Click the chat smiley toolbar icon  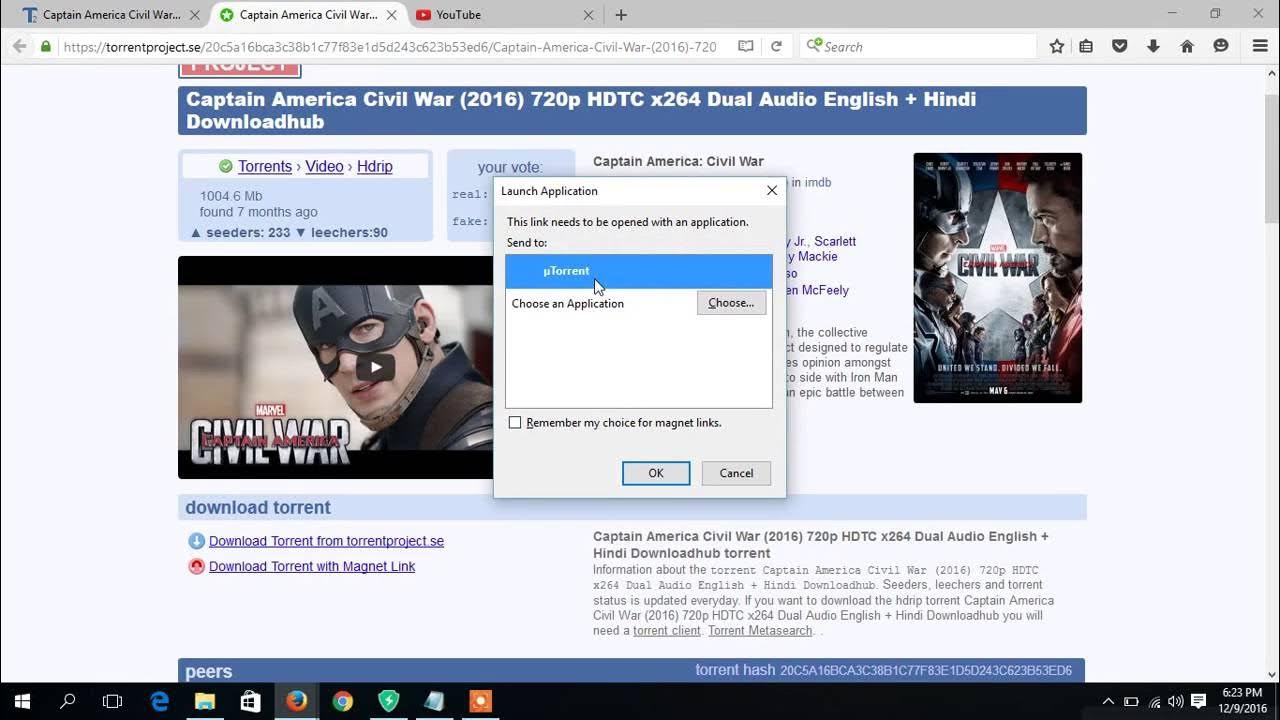pos(1221,46)
